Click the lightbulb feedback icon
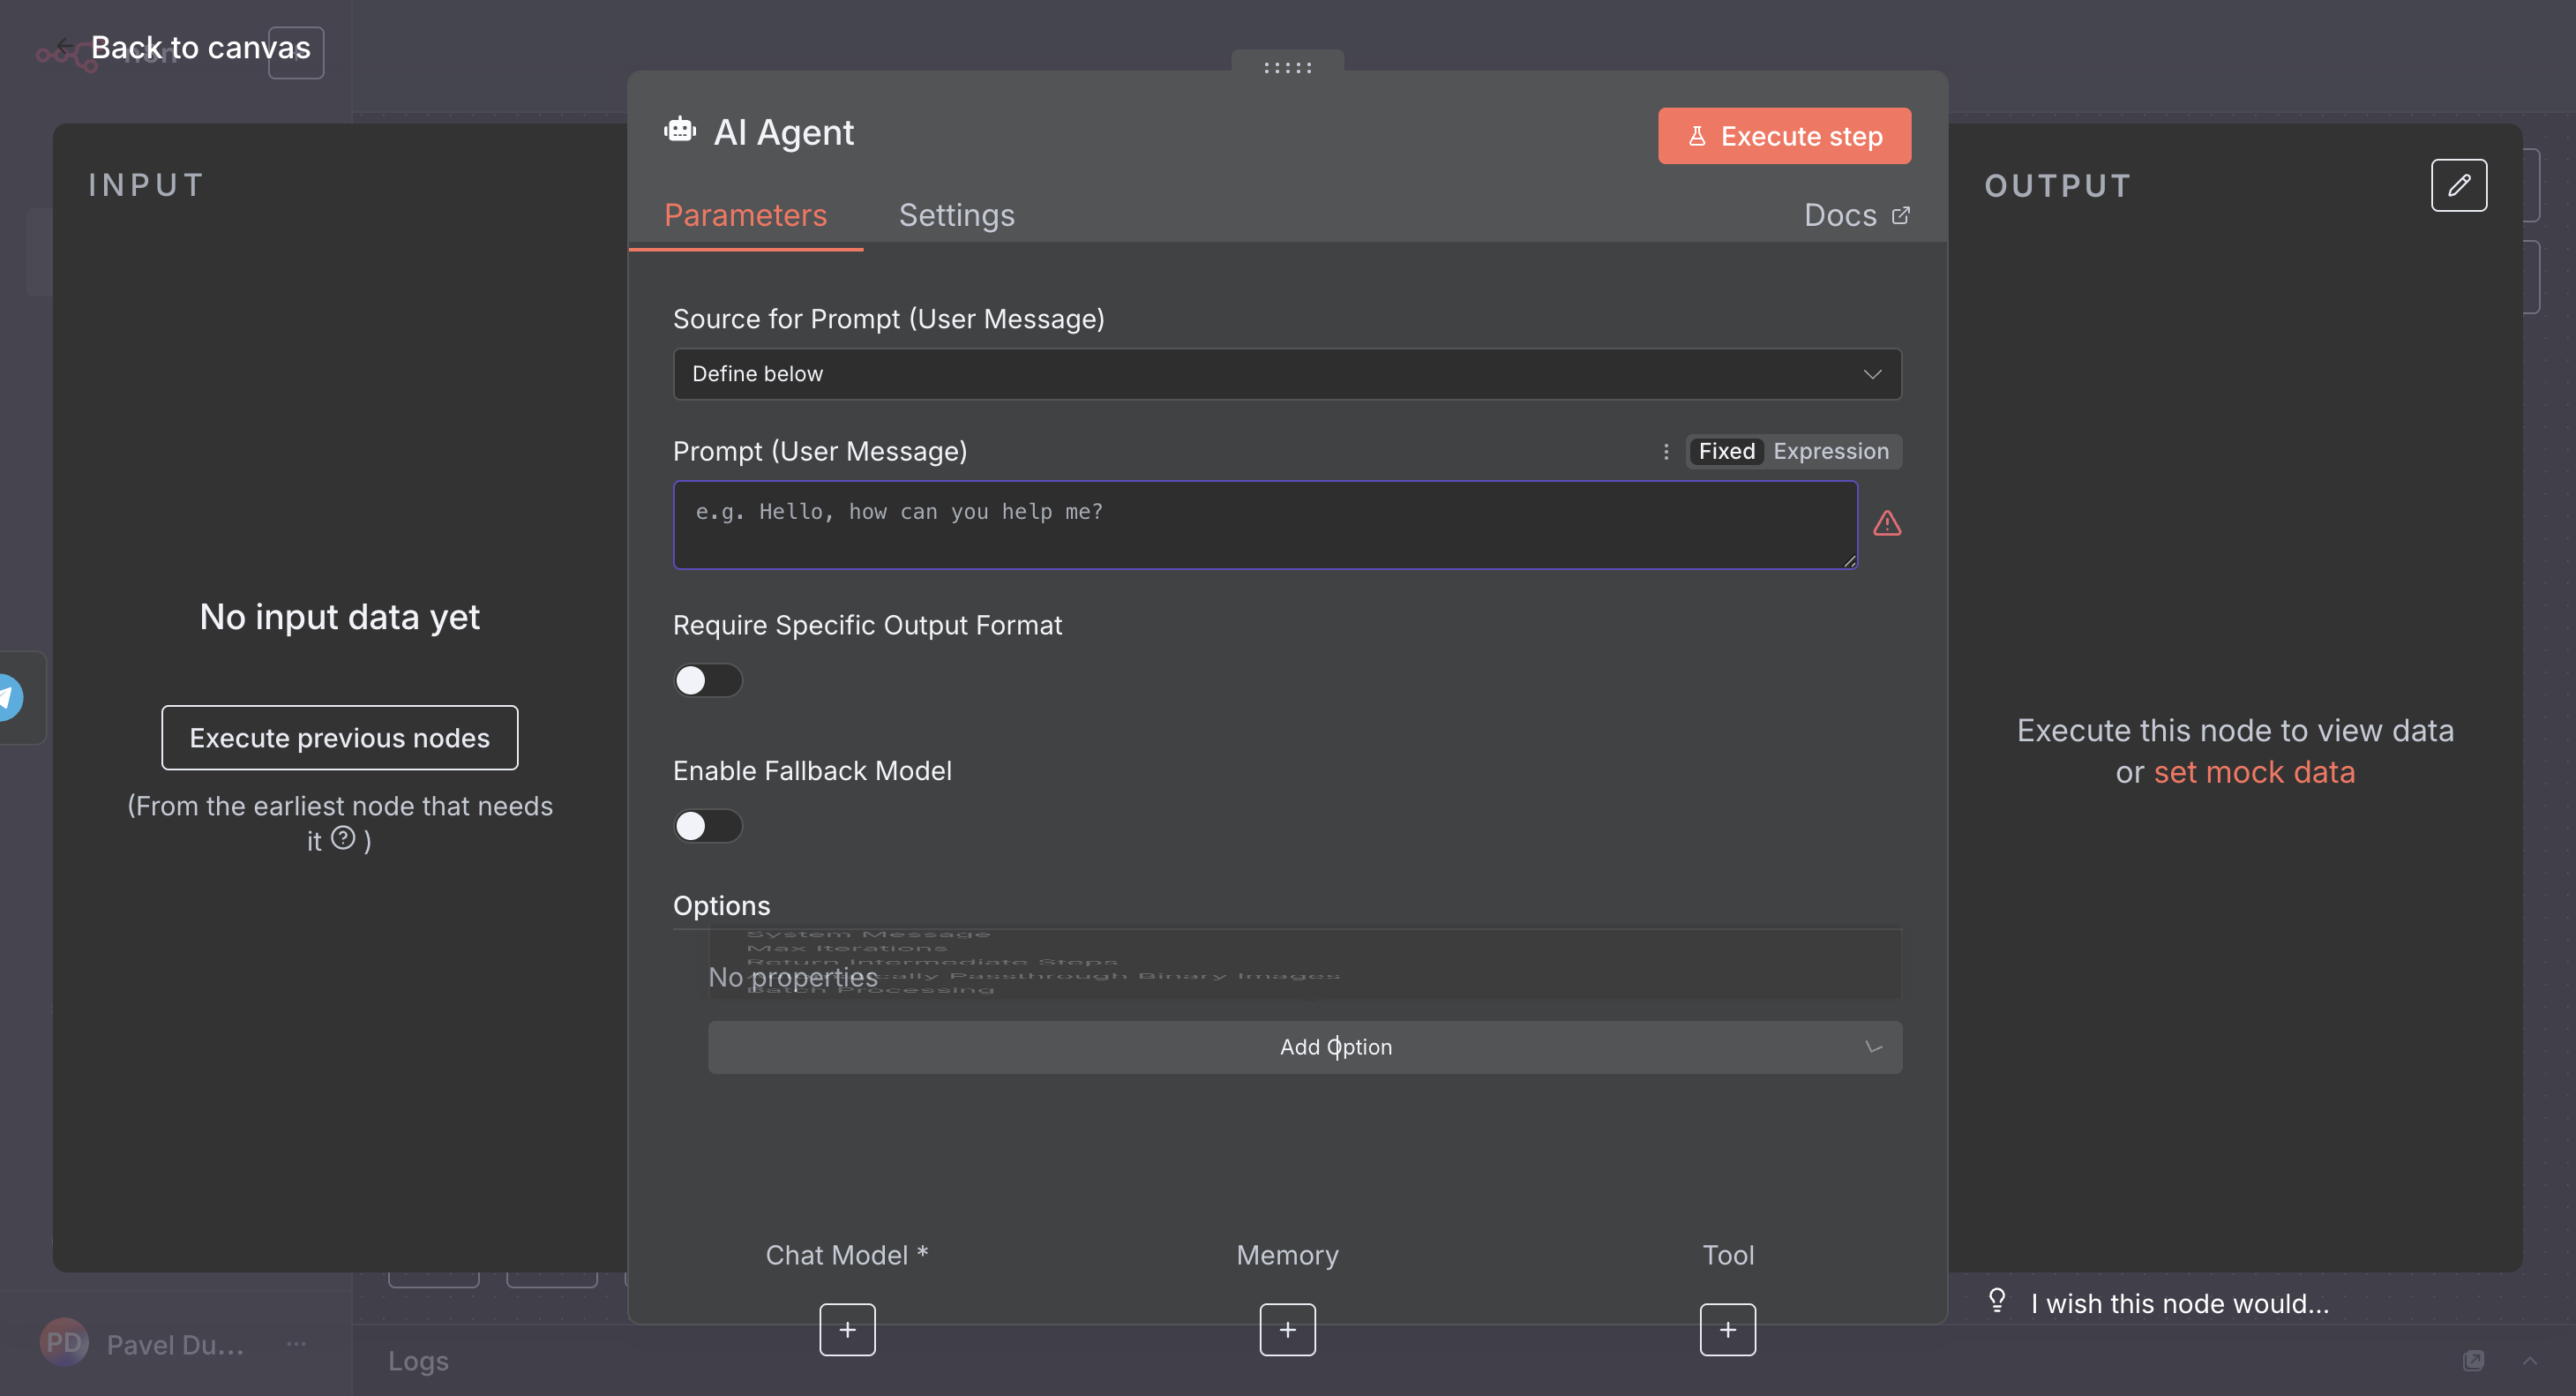This screenshot has width=2576, height=1396. (1997, 1300)
